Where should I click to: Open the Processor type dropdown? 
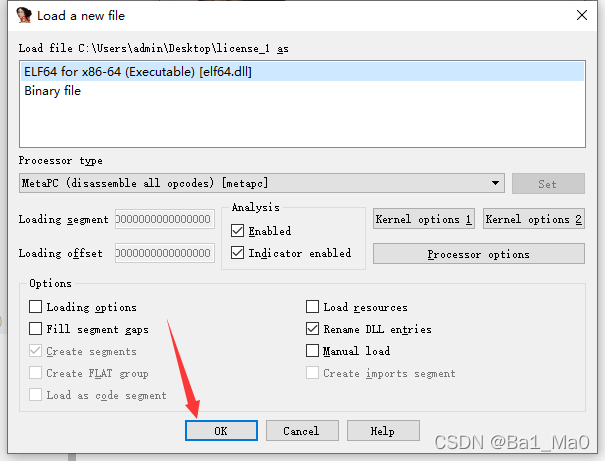(496, 183)
